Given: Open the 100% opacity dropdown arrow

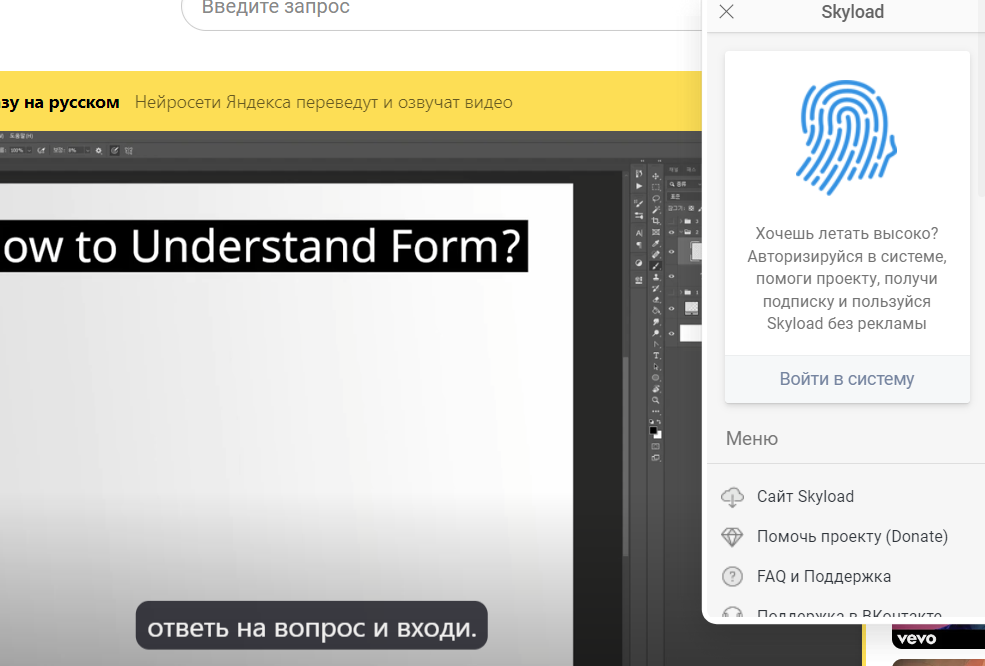Looking at the screenshot, I should point(29,151).
